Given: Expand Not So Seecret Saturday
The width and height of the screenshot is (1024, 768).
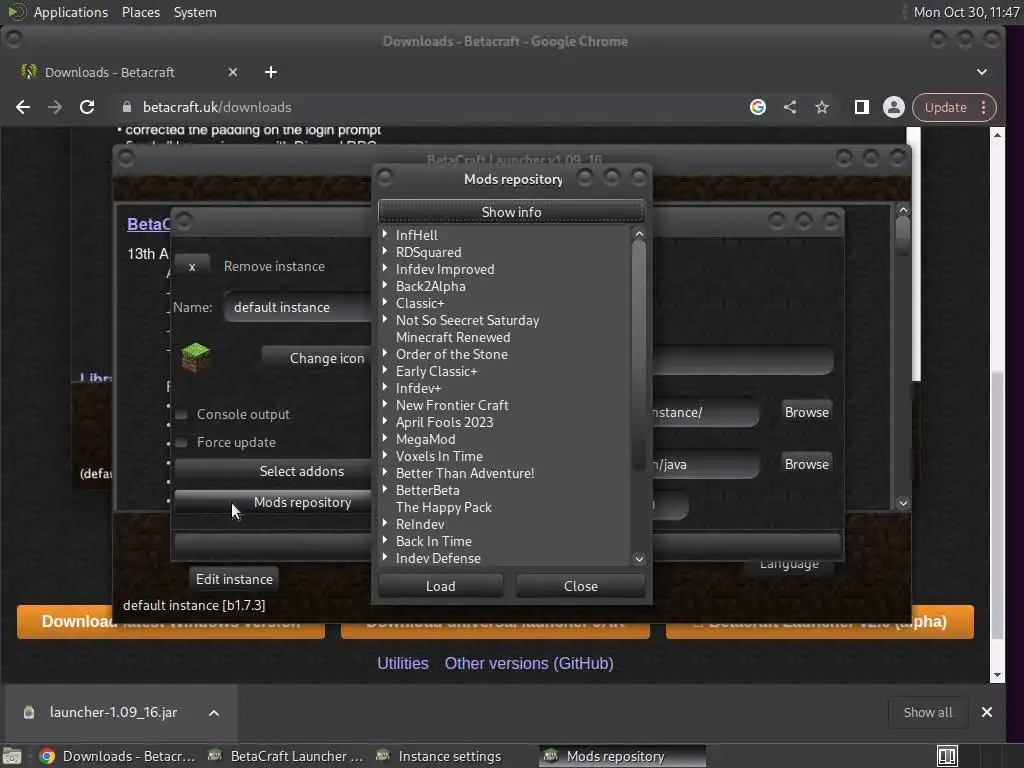Looking at the screenshot, I should (385, 319).
